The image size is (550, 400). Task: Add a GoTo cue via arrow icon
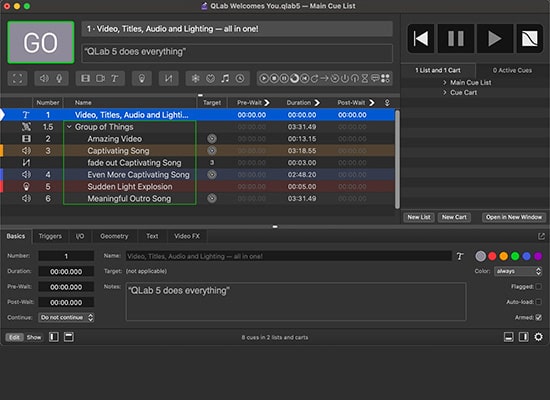pyautogui.click(x=324, y=78)
